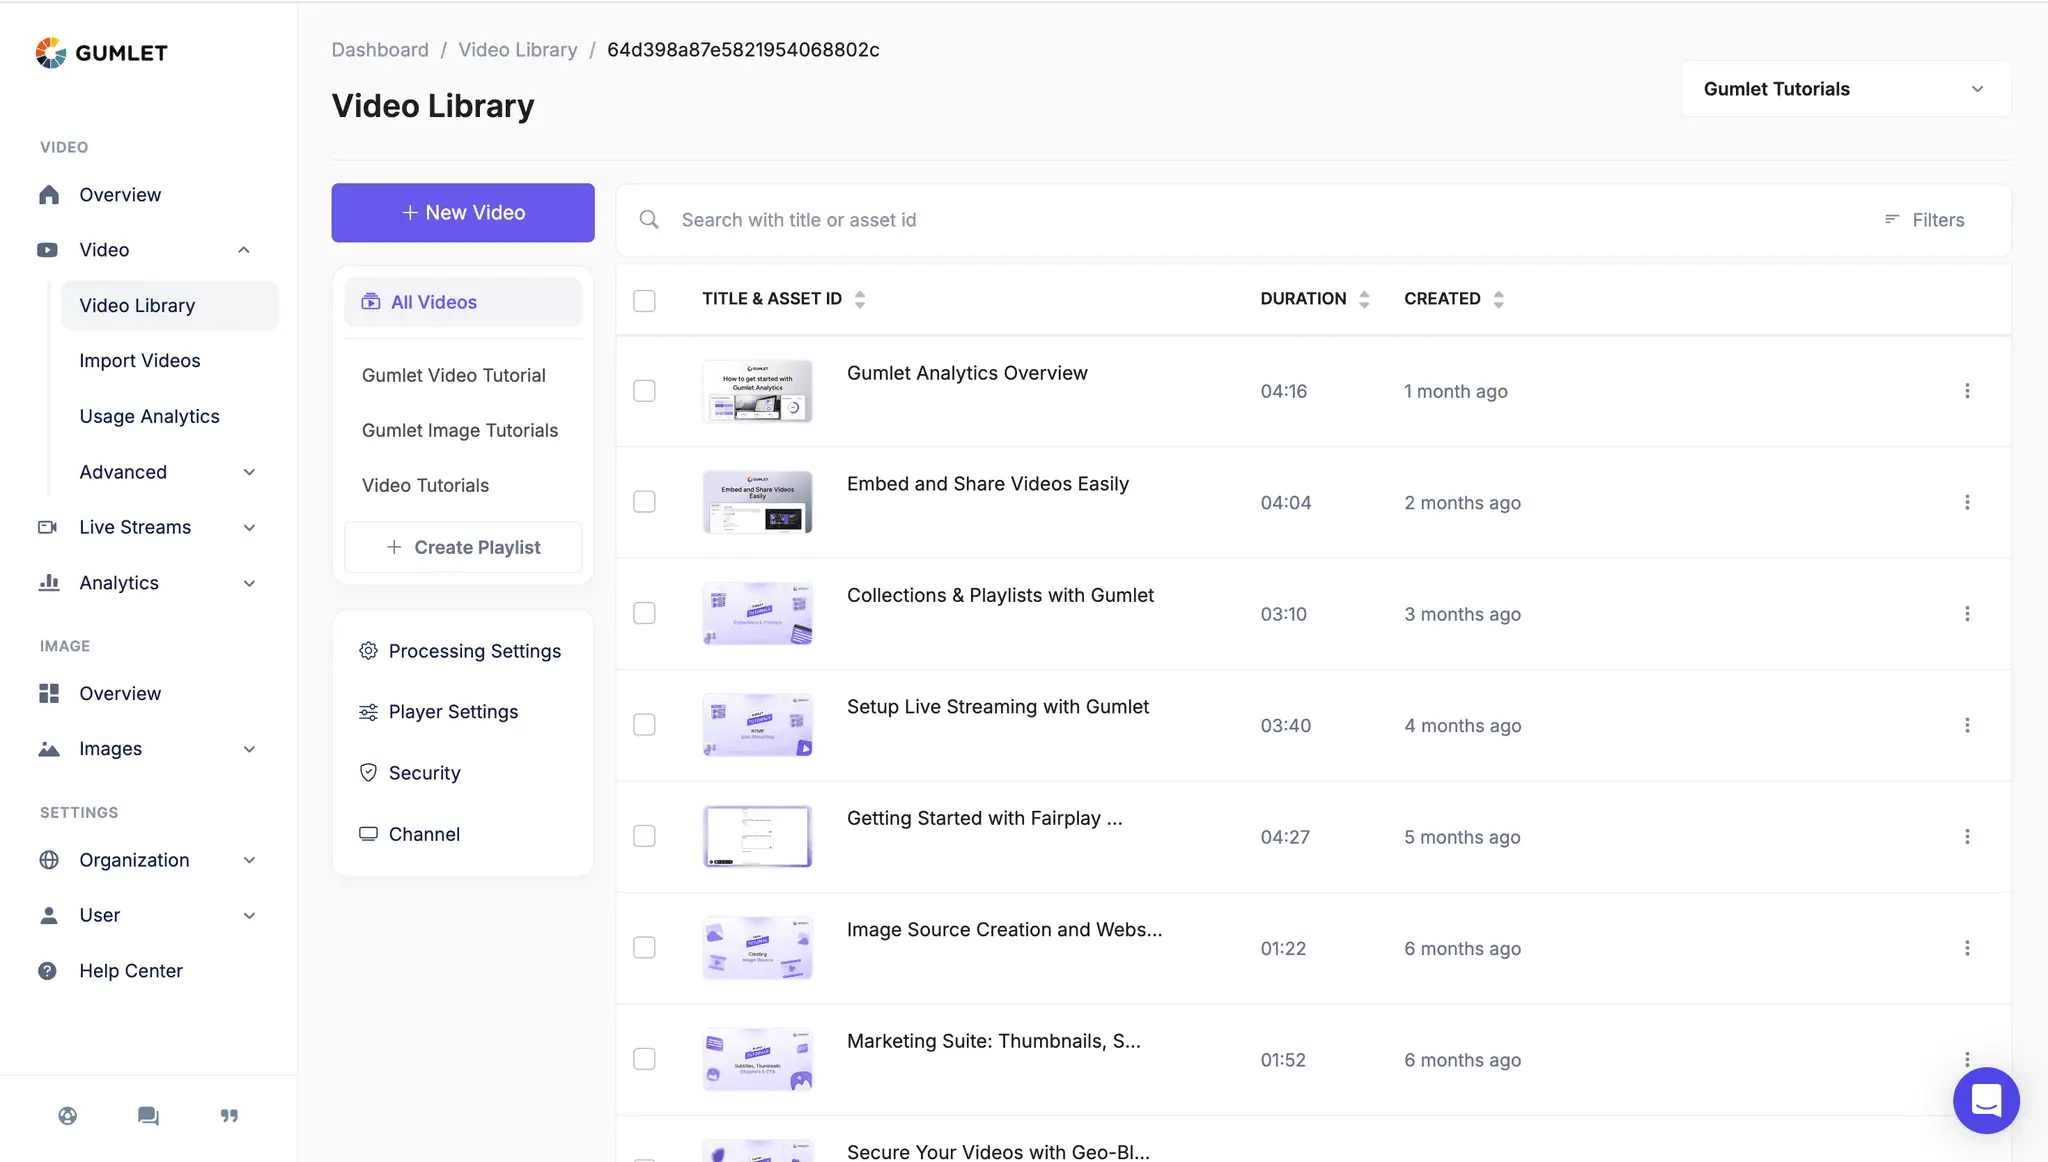Open more options for Embed and Share Videos
2048x1162 pixels.
(1967, 502)
